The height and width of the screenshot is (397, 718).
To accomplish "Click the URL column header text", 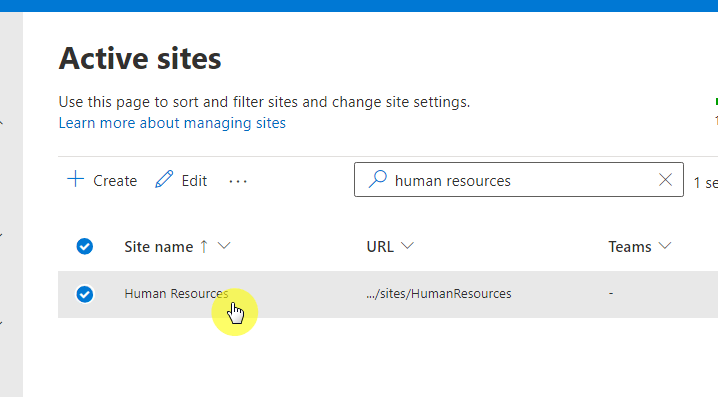I will [x=380, y=247].
